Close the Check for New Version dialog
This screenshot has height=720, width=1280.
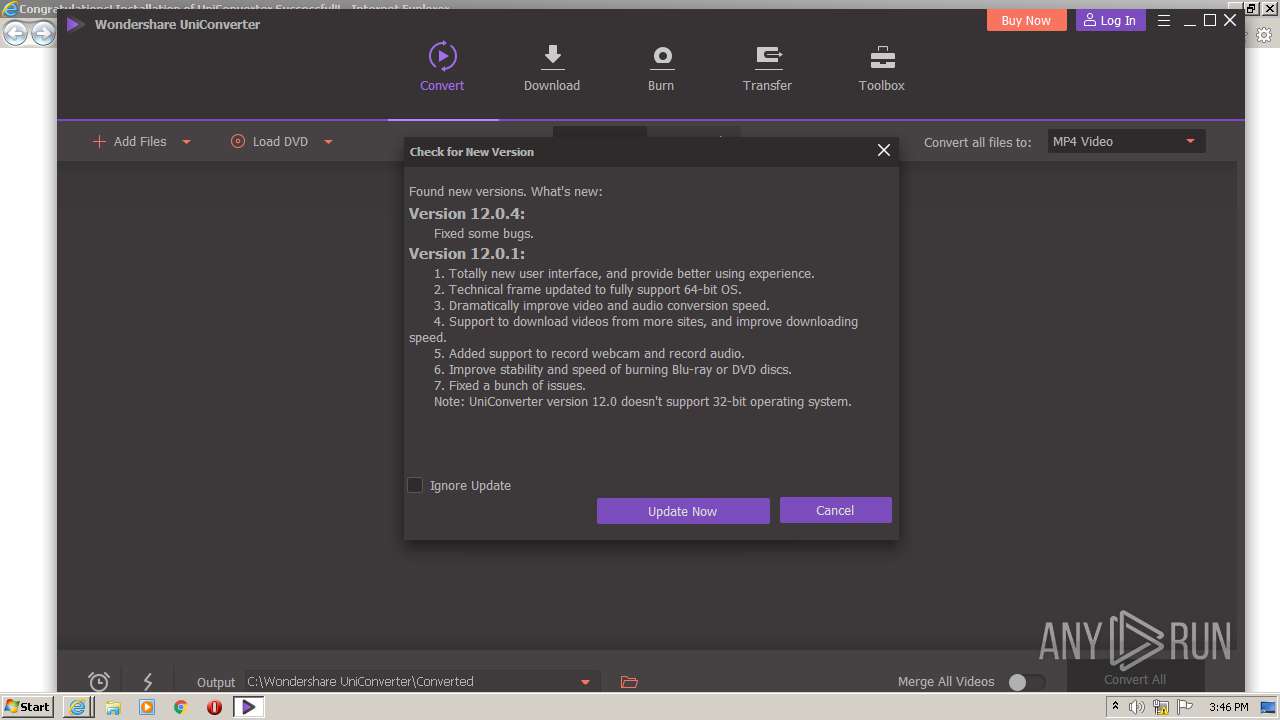click(884, 150)
